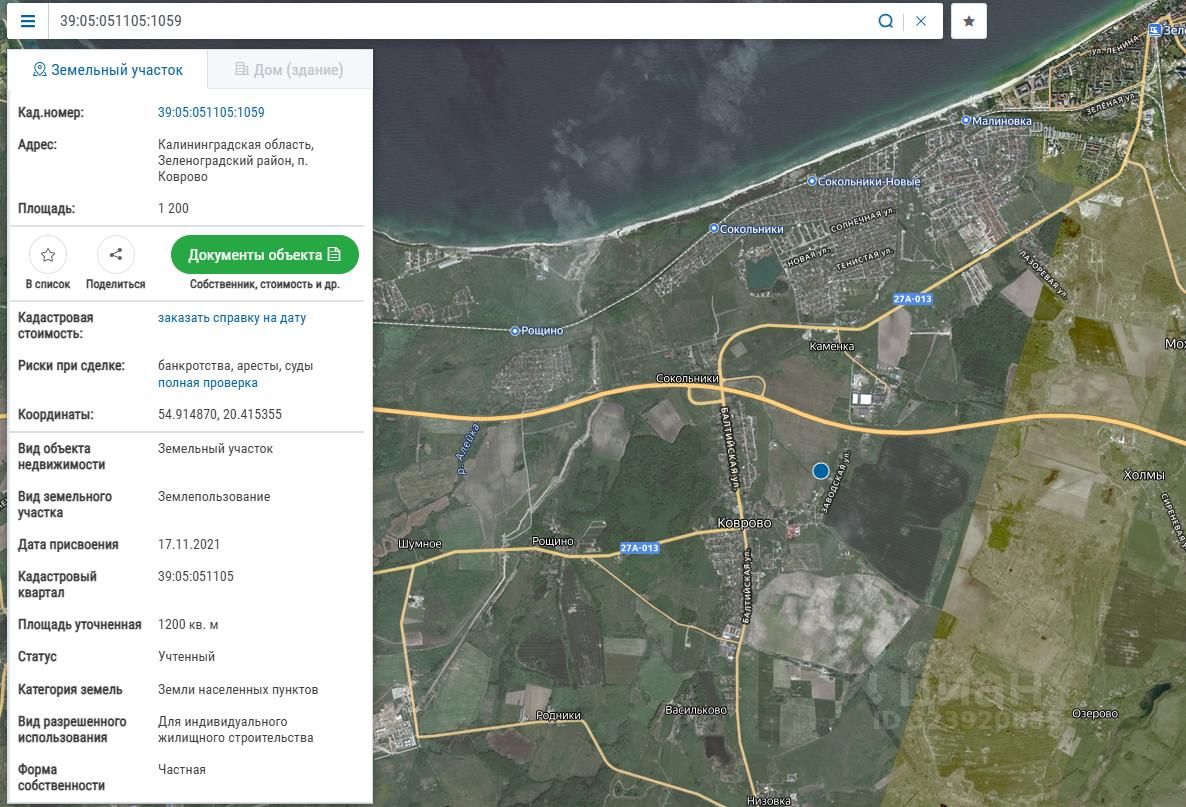This screenshot has width=1186, height=807.
Task: Click the 27A-013 road badge near Каменка
Action: [x=912, y=299]
